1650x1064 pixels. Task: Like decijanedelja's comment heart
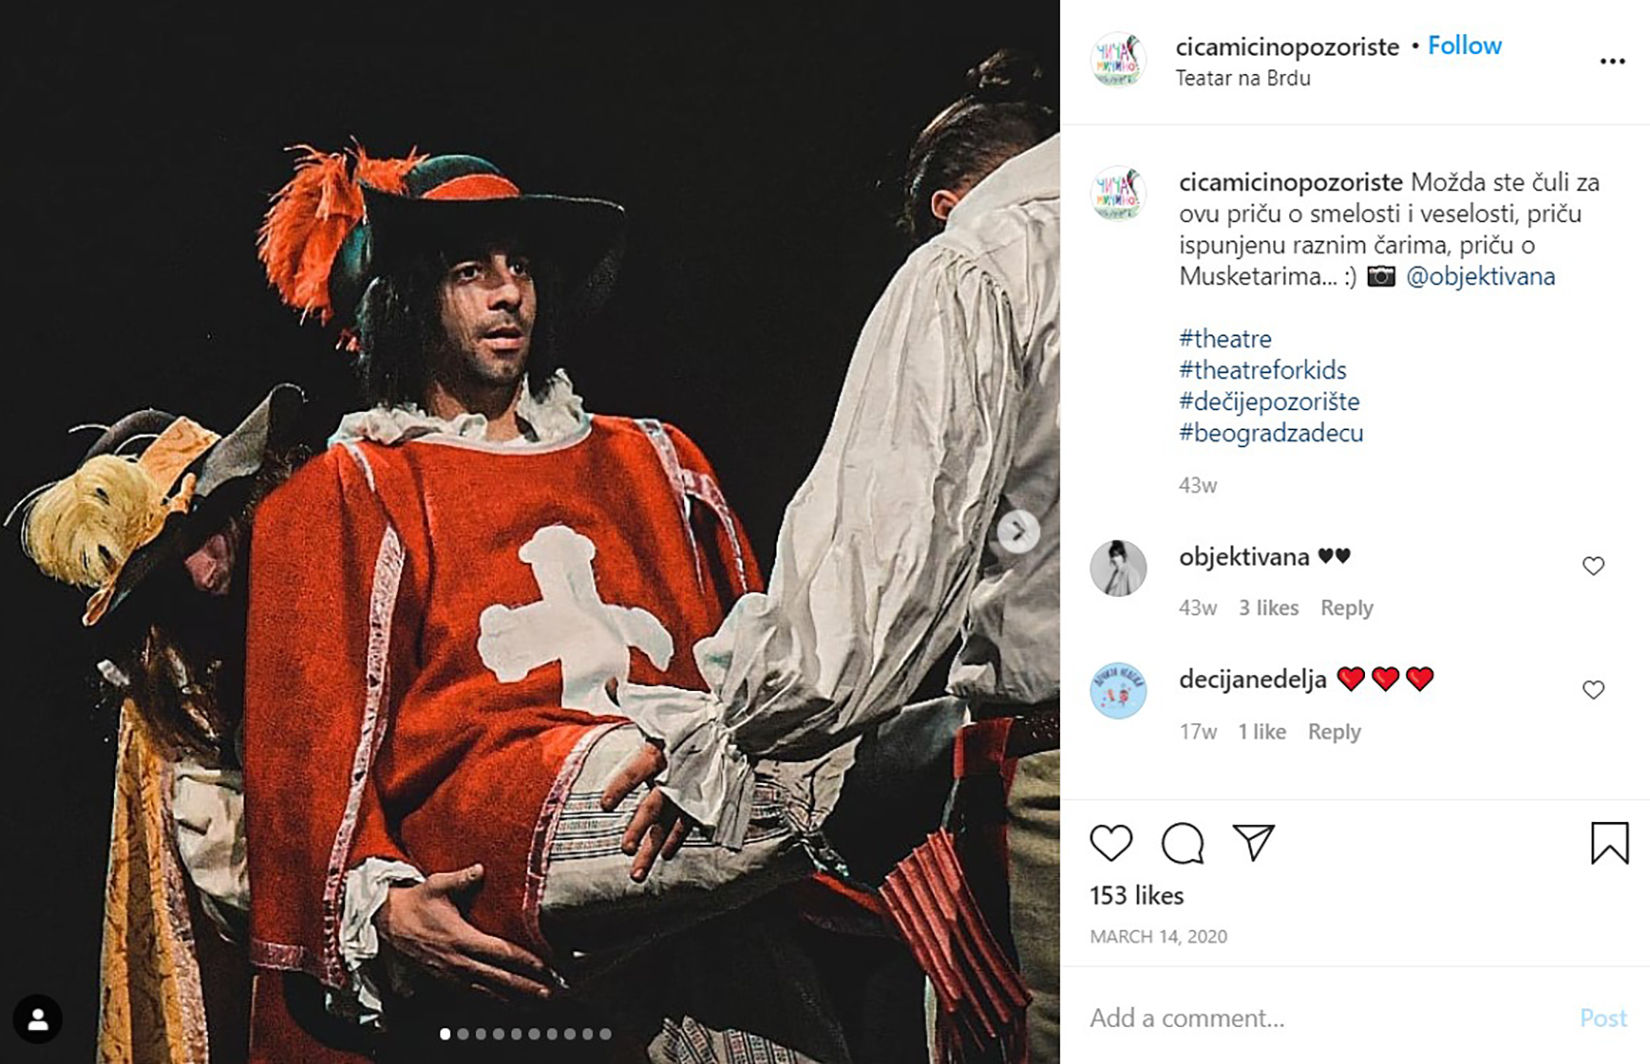coord(1593,690)
